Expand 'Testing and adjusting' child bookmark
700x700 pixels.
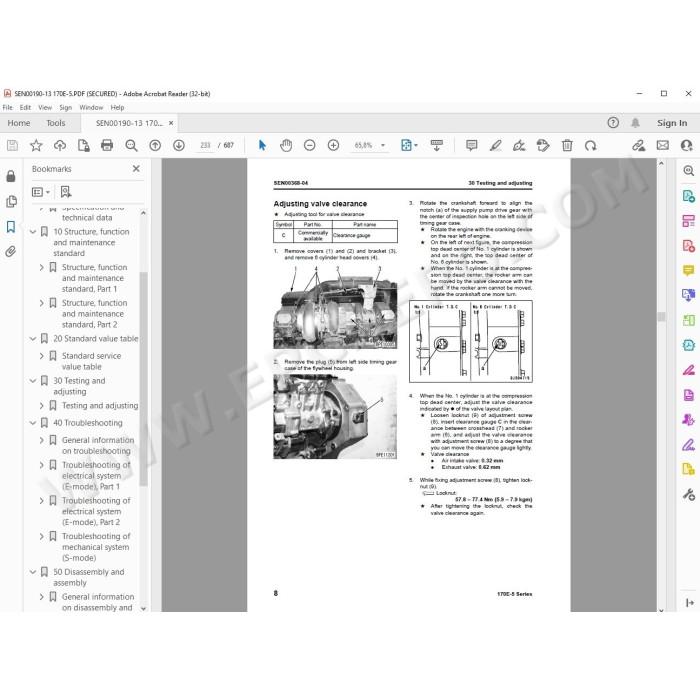coord(42,406)
